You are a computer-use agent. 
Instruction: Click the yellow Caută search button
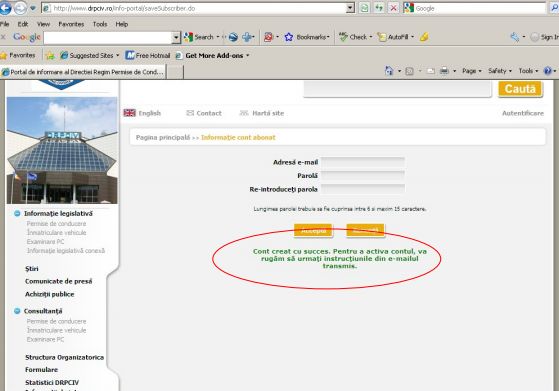click(x=520, y=89)
